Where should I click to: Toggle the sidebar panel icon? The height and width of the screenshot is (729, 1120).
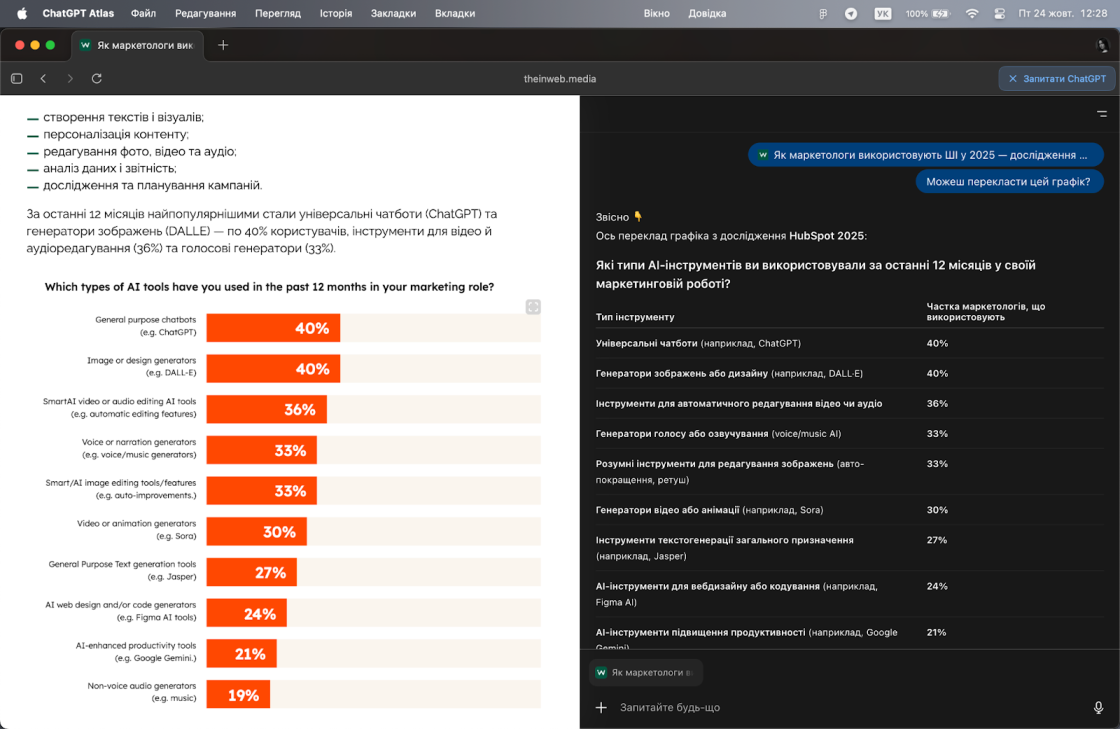coord(17,78)
